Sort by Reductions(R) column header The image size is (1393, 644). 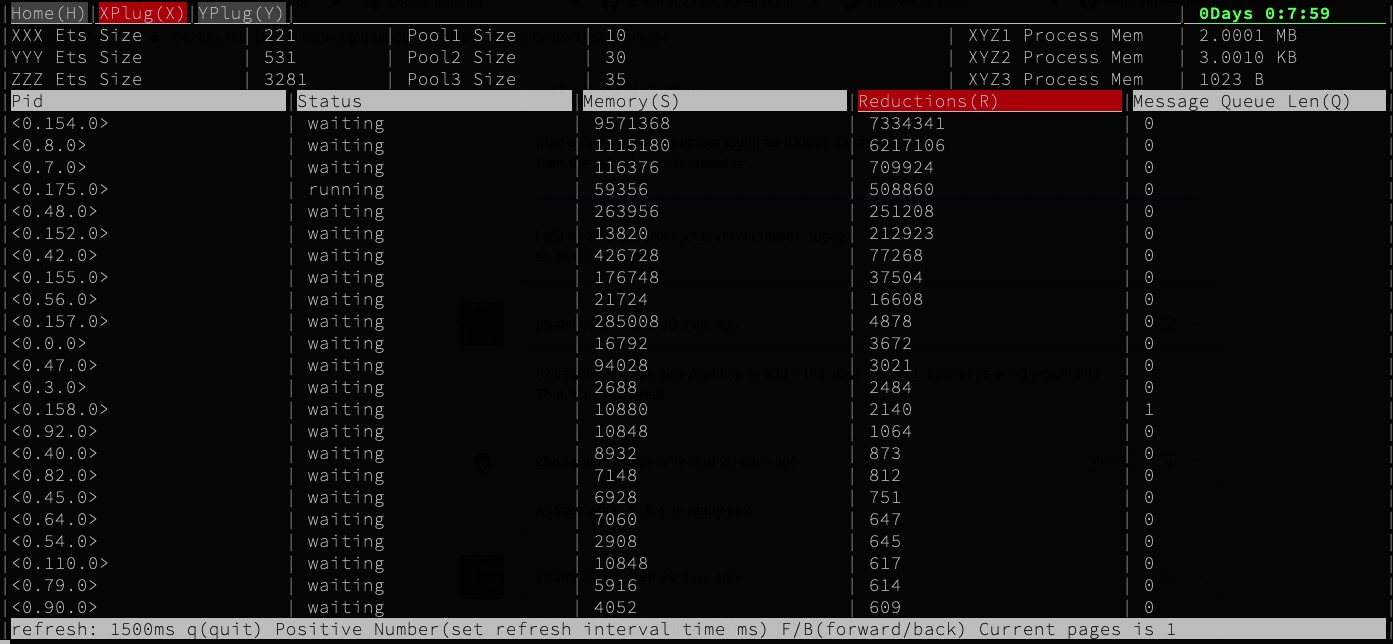[989, 101]
